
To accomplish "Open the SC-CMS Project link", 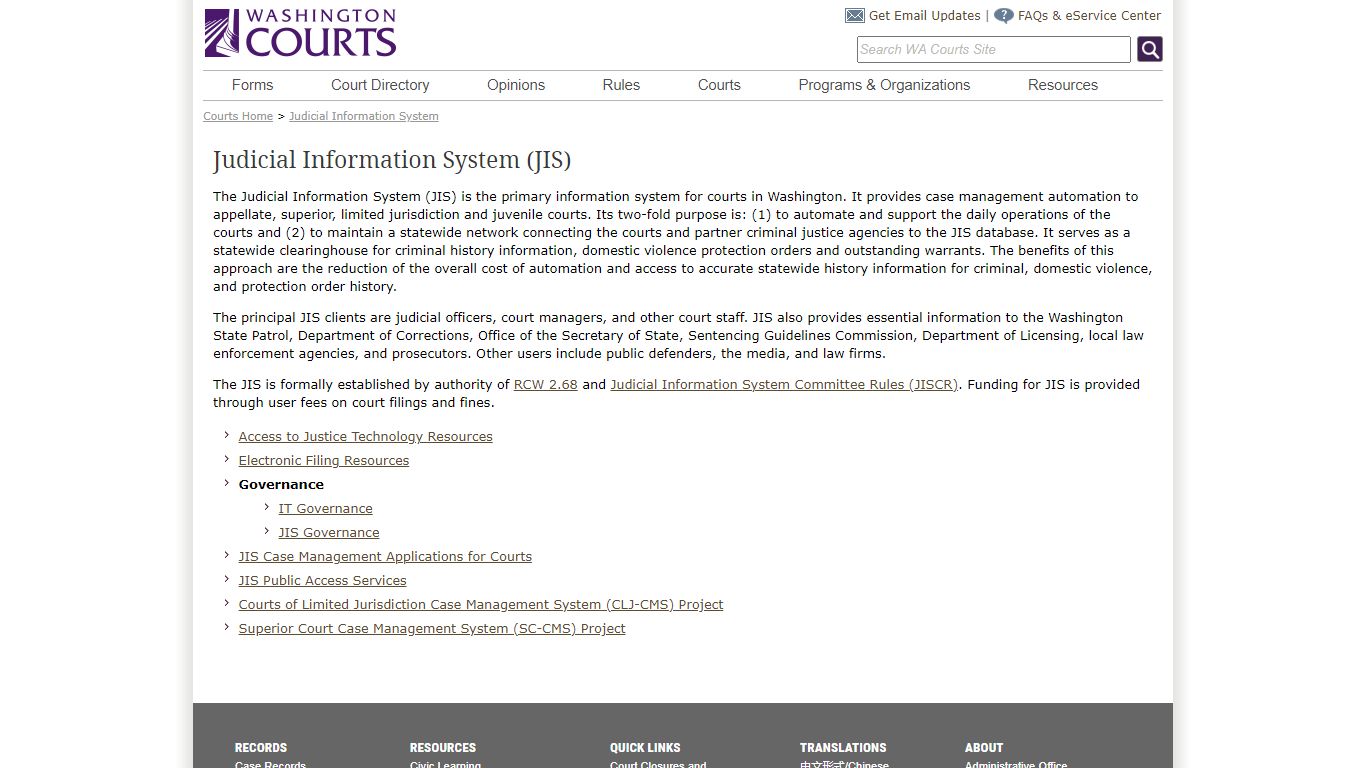I will [432, 628].
